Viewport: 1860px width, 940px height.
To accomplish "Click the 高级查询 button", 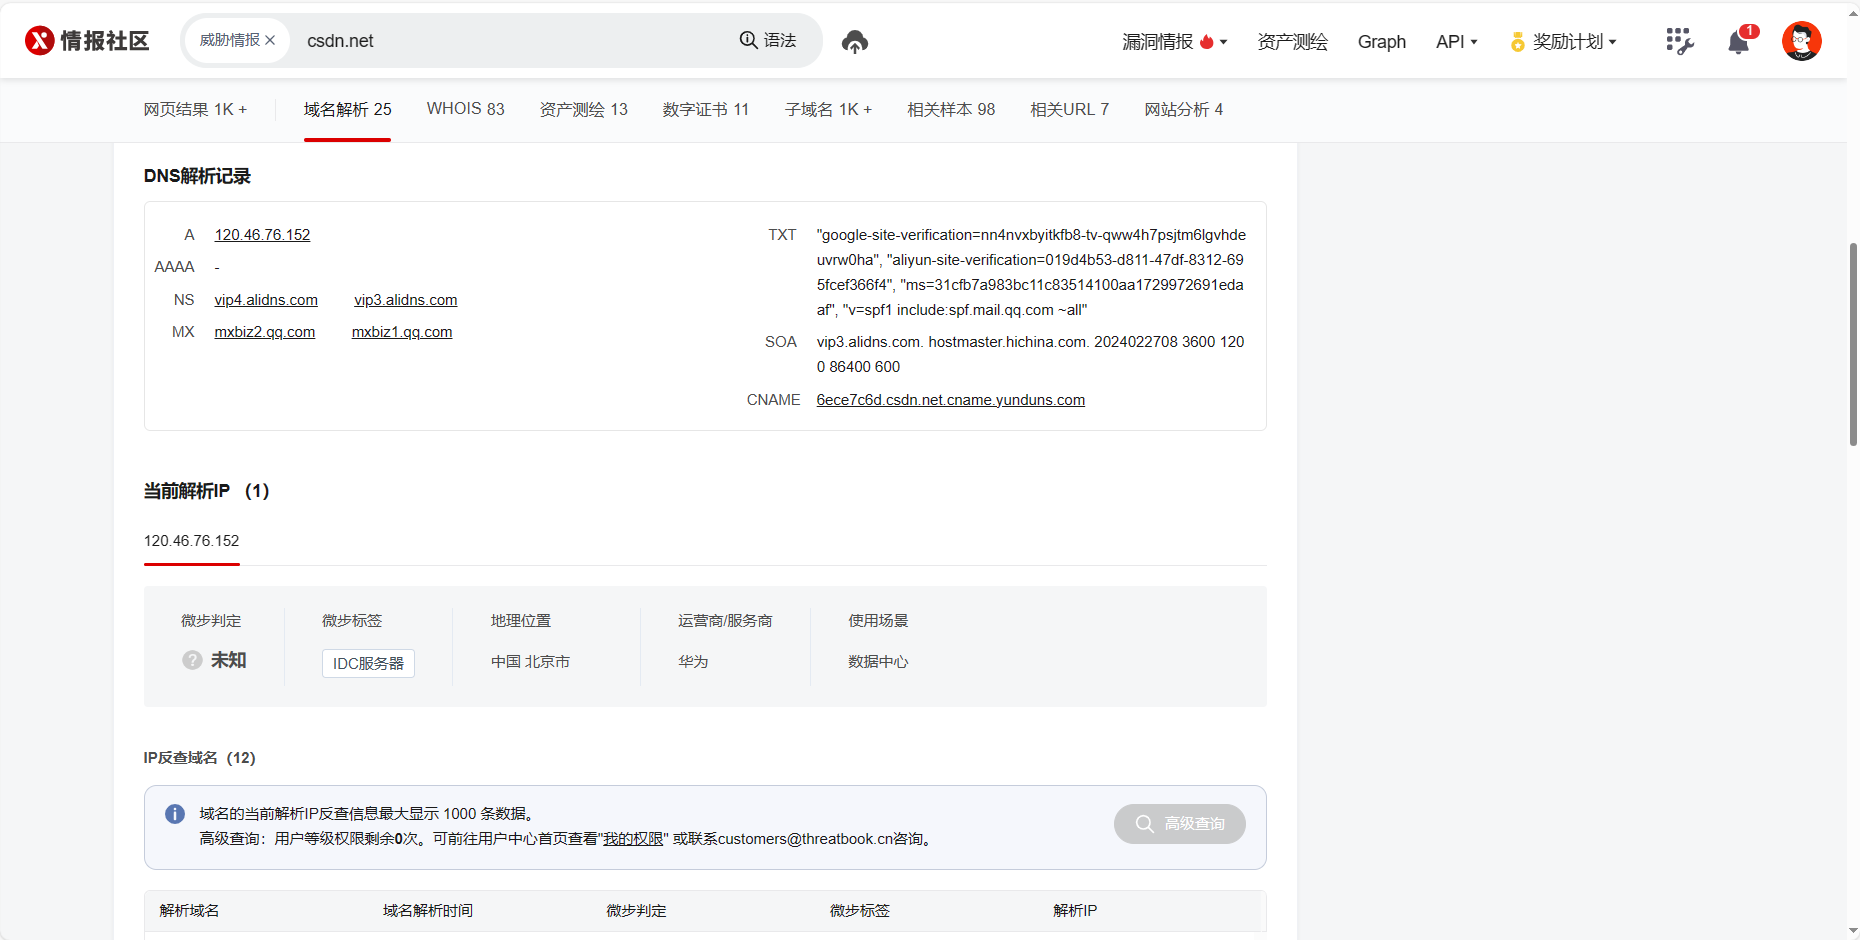I will tap(1180, 824).
